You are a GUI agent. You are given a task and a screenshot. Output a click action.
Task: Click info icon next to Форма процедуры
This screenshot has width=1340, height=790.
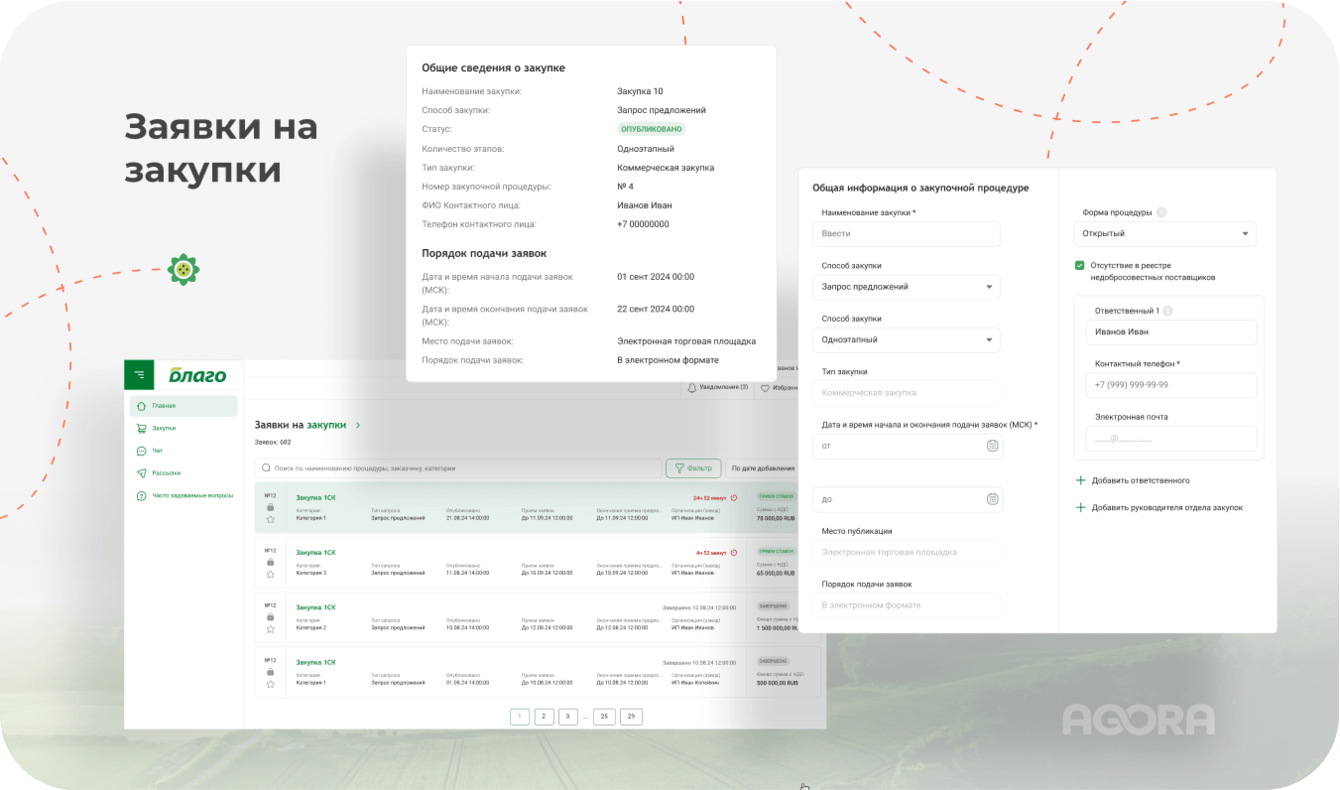point(1161,212)
